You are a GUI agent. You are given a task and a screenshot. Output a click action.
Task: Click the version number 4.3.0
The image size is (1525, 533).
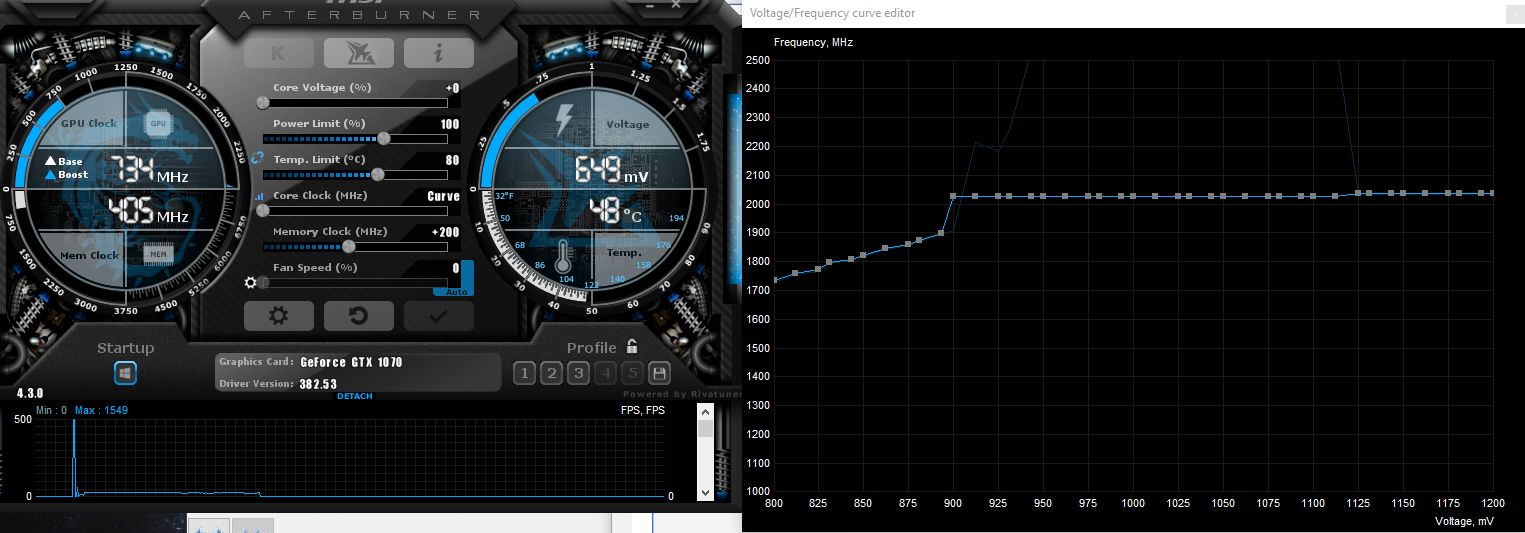30,394
